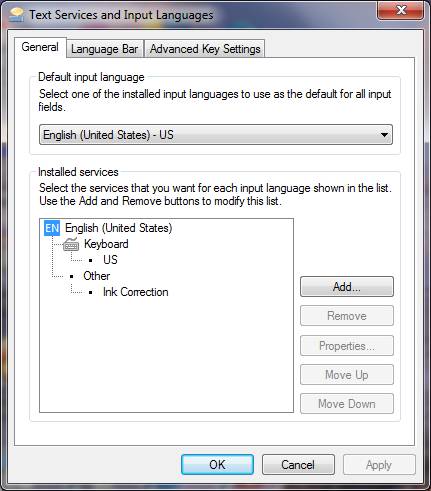This screenshot has width=431, height=491.
Task: Switch to the Language Bar tab
Action: [x=105, y=49]
